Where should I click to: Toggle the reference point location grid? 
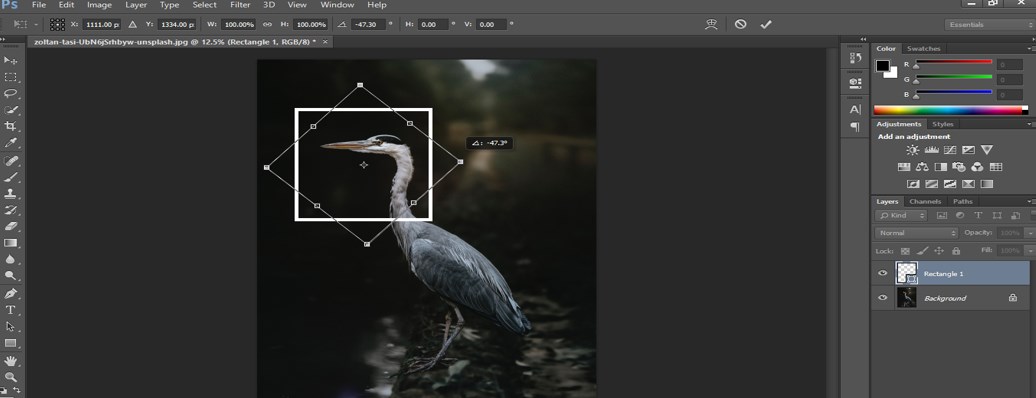(57, 24)
